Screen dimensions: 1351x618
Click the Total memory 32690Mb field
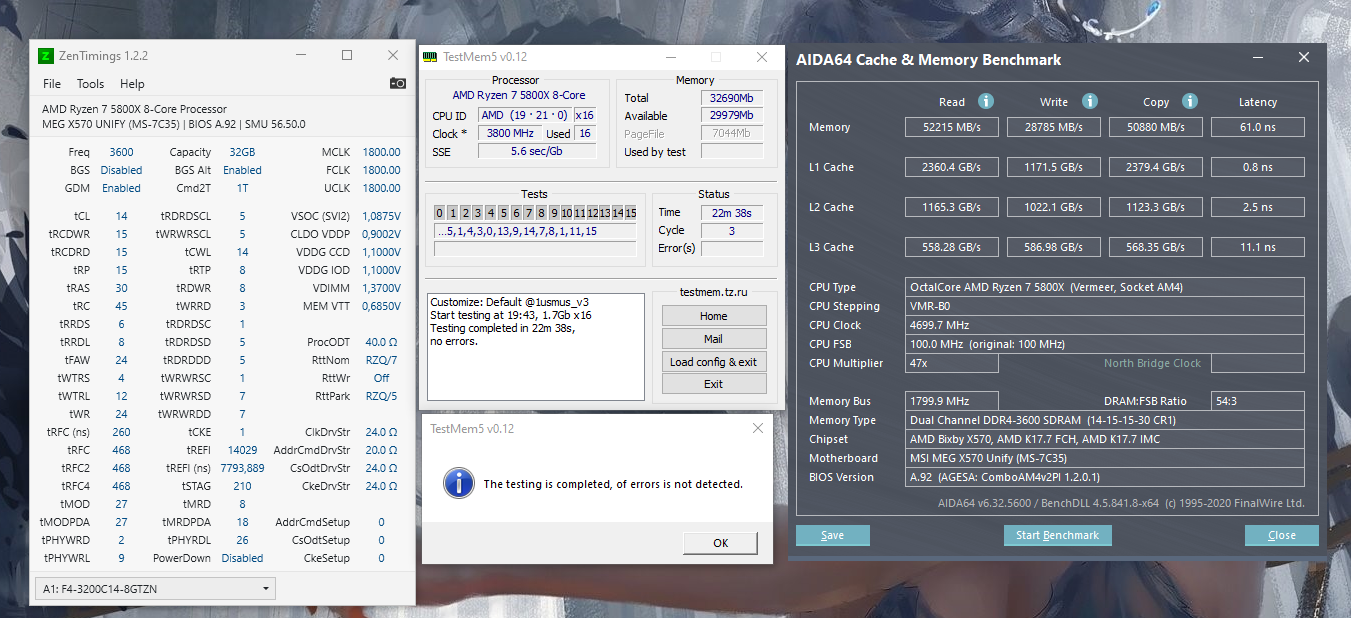pos(732,98)
